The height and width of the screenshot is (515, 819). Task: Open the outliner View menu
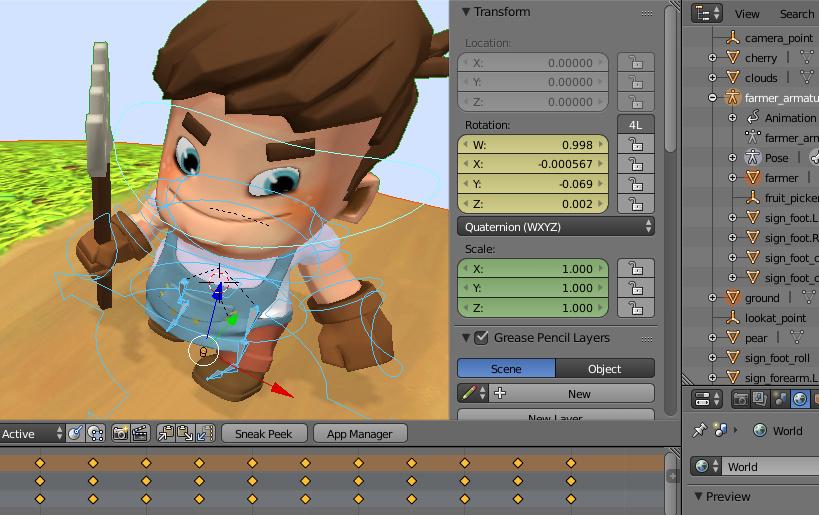coord(747,14)
